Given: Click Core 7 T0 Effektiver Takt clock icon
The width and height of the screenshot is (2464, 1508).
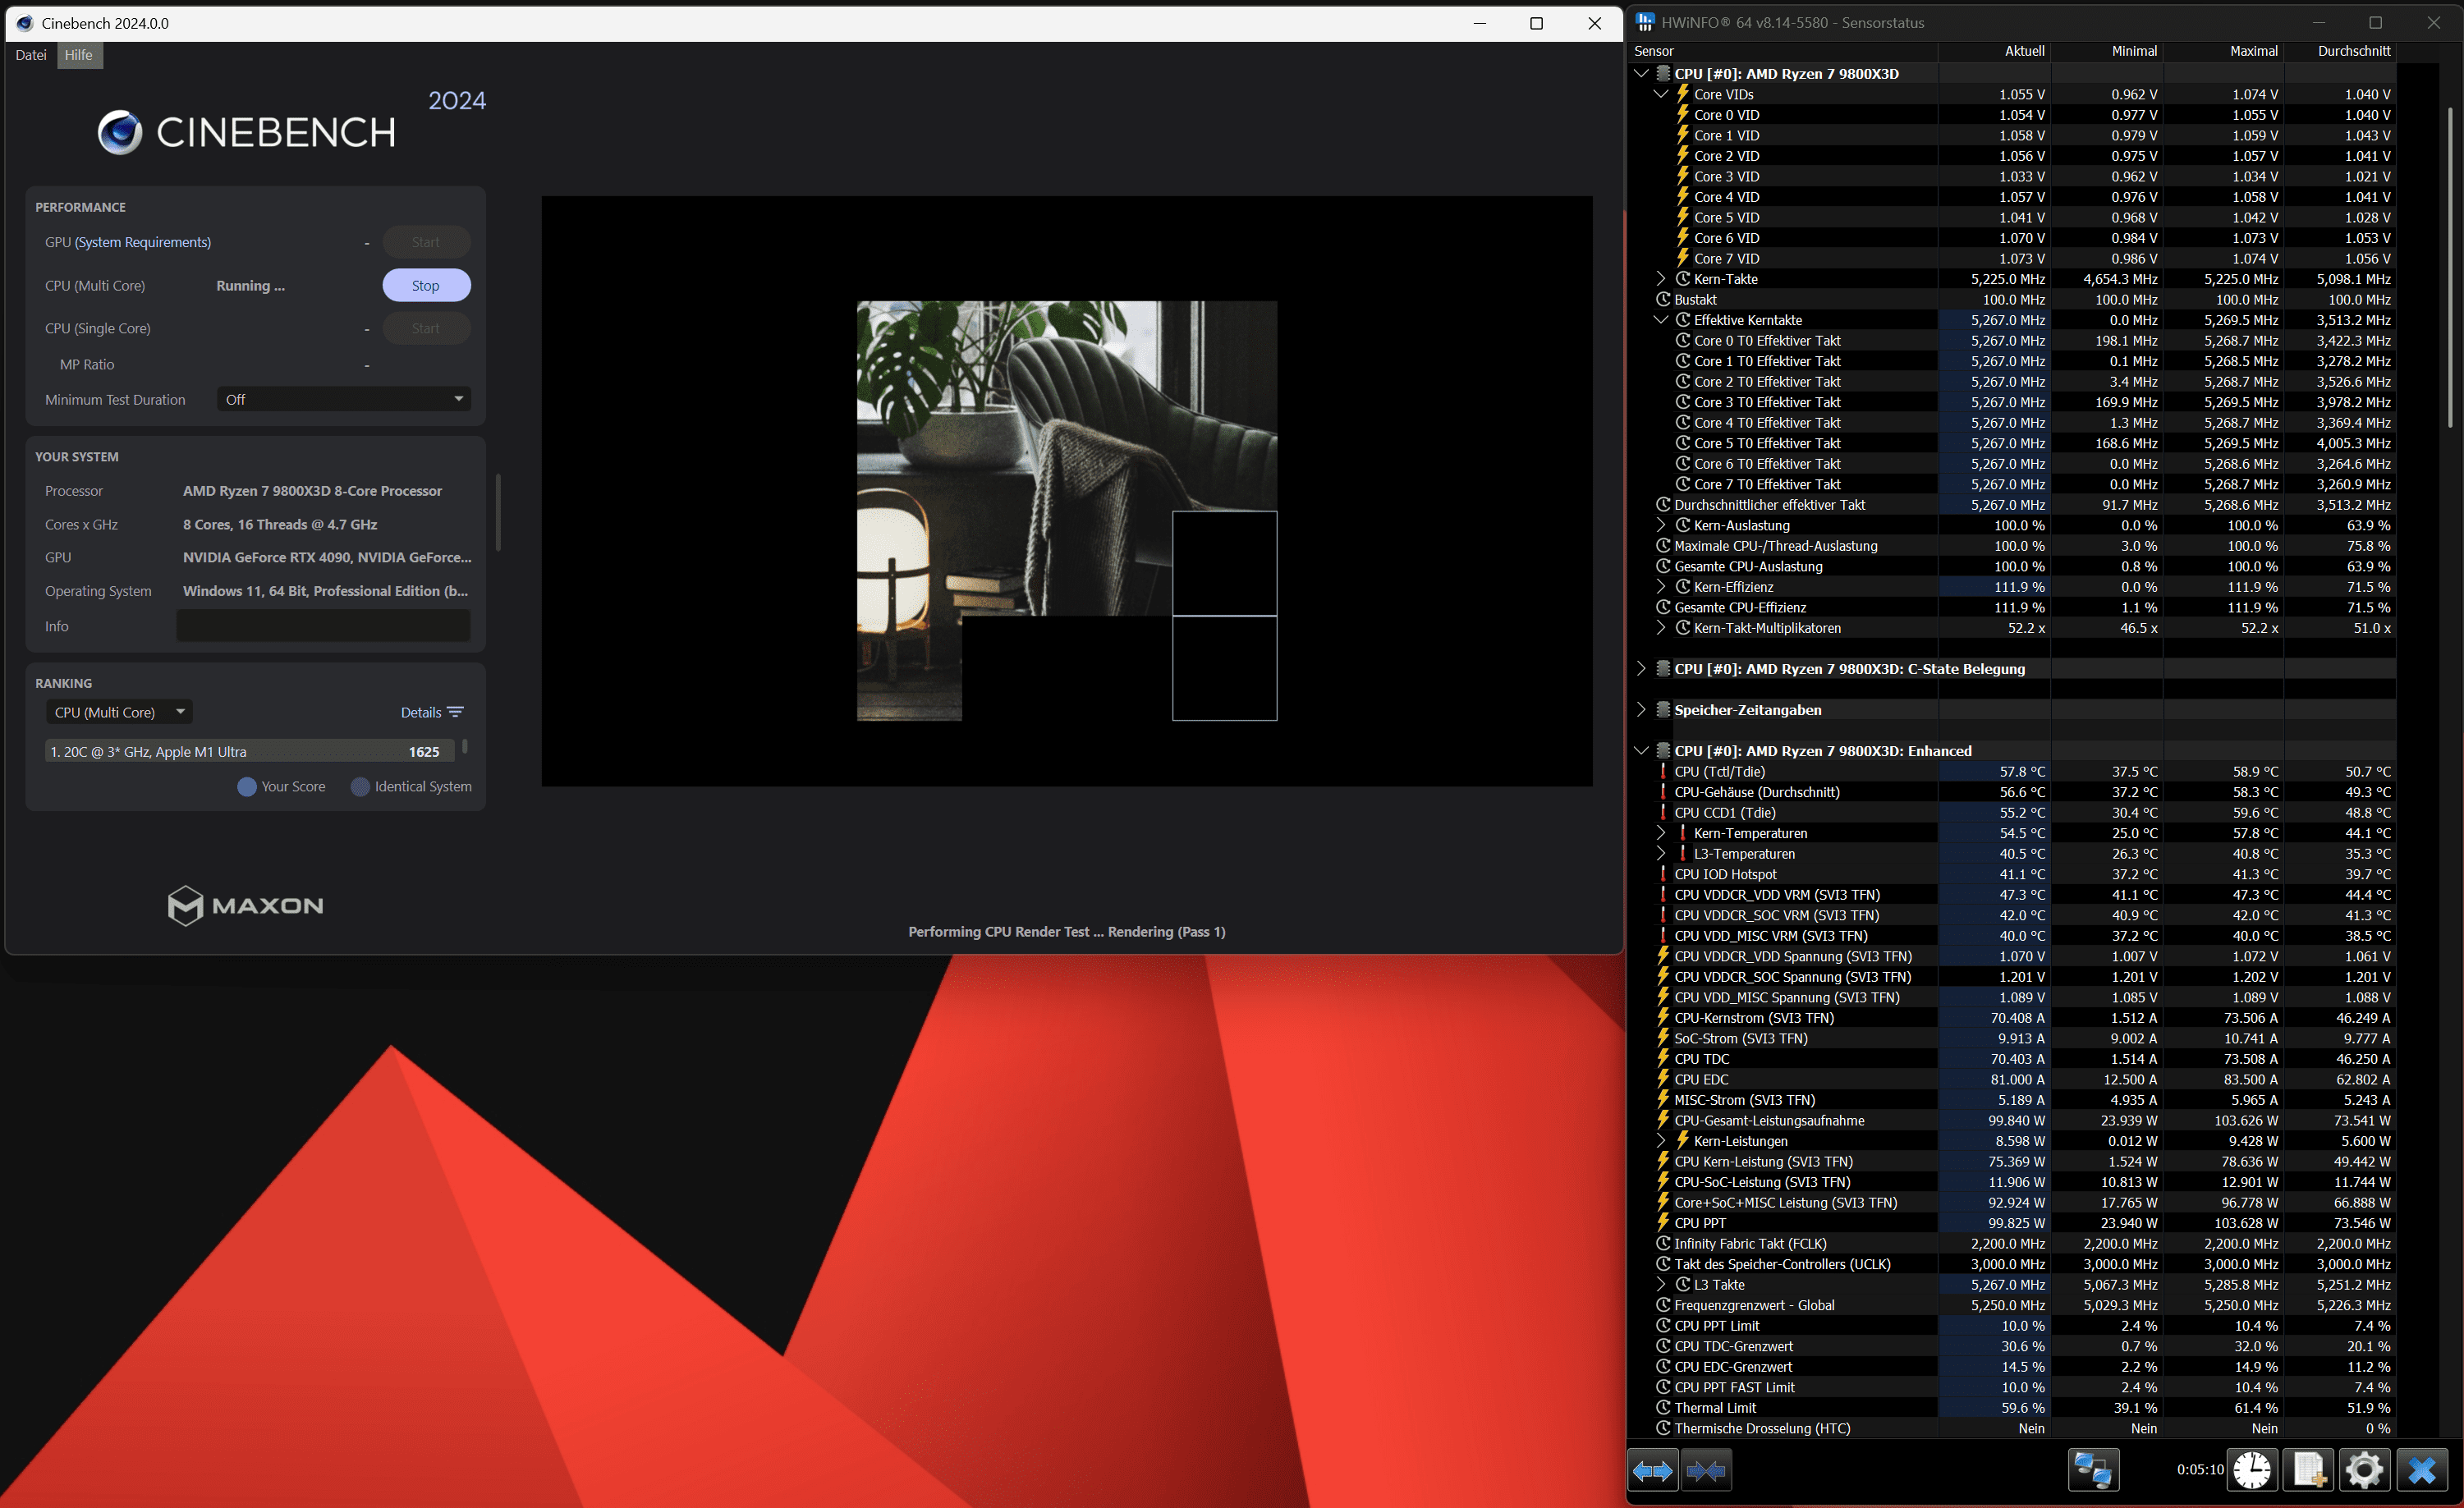Looking at the screenshot, I should point(1683,484).
